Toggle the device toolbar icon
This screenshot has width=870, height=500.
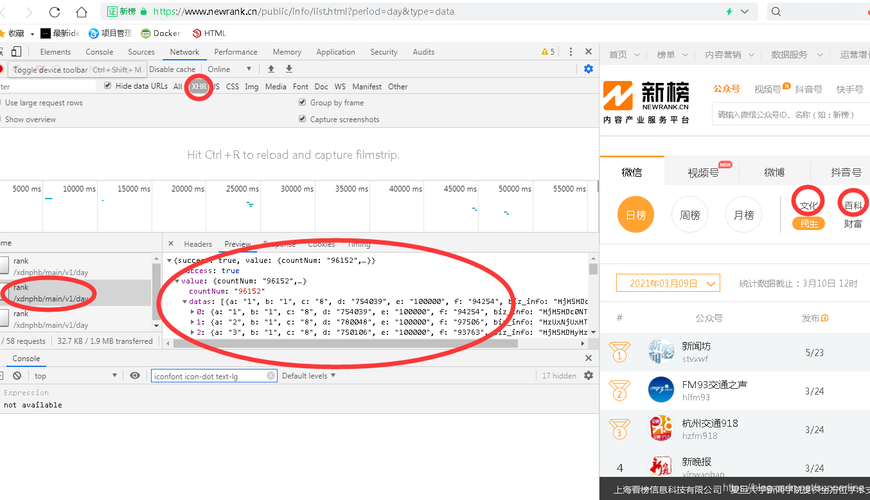(16, 52)
